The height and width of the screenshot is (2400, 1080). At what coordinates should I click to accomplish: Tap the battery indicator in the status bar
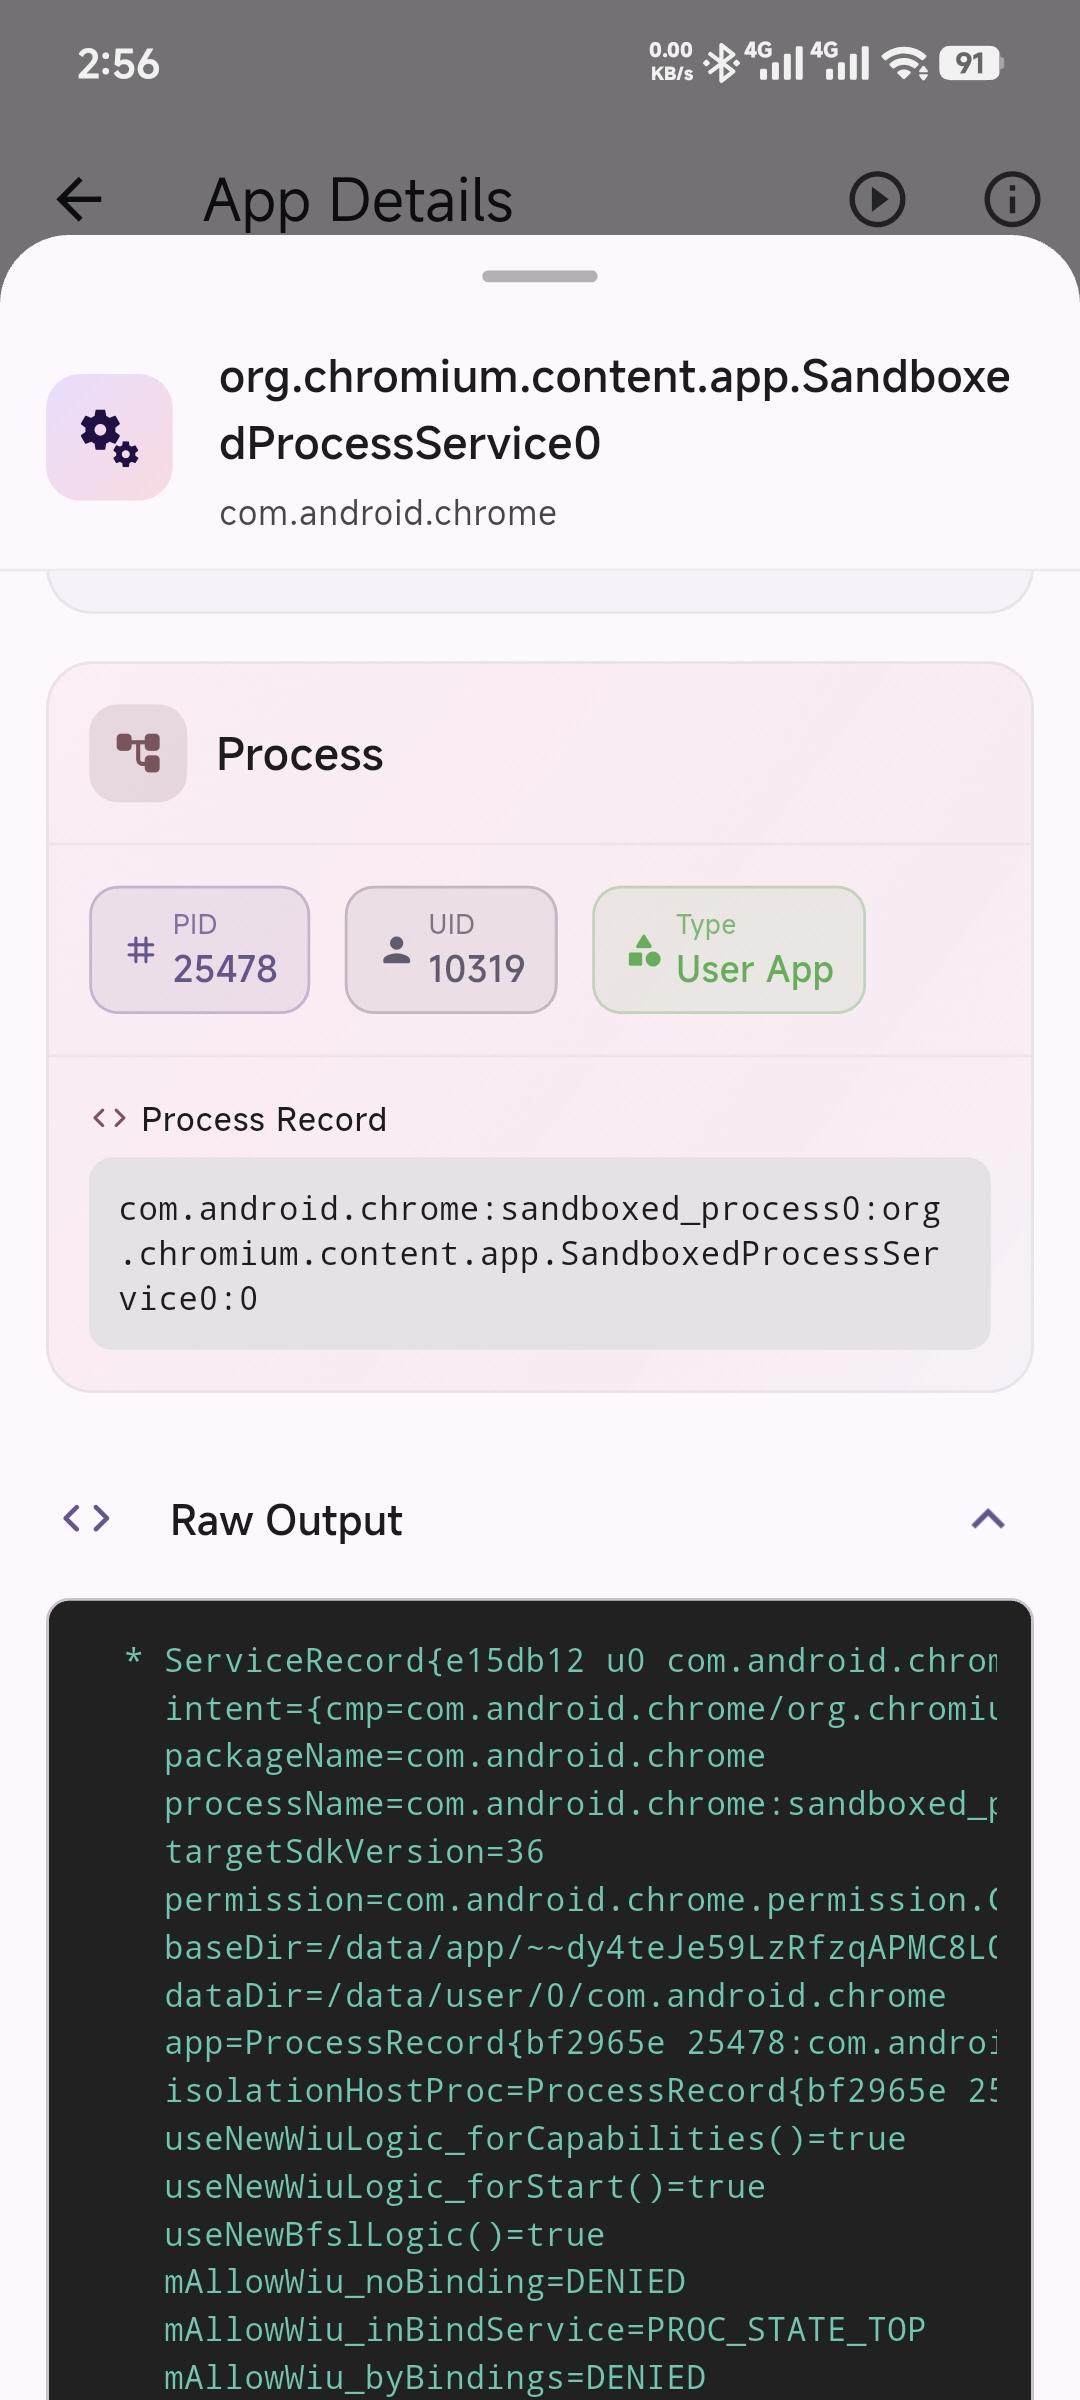coord(970,64)
